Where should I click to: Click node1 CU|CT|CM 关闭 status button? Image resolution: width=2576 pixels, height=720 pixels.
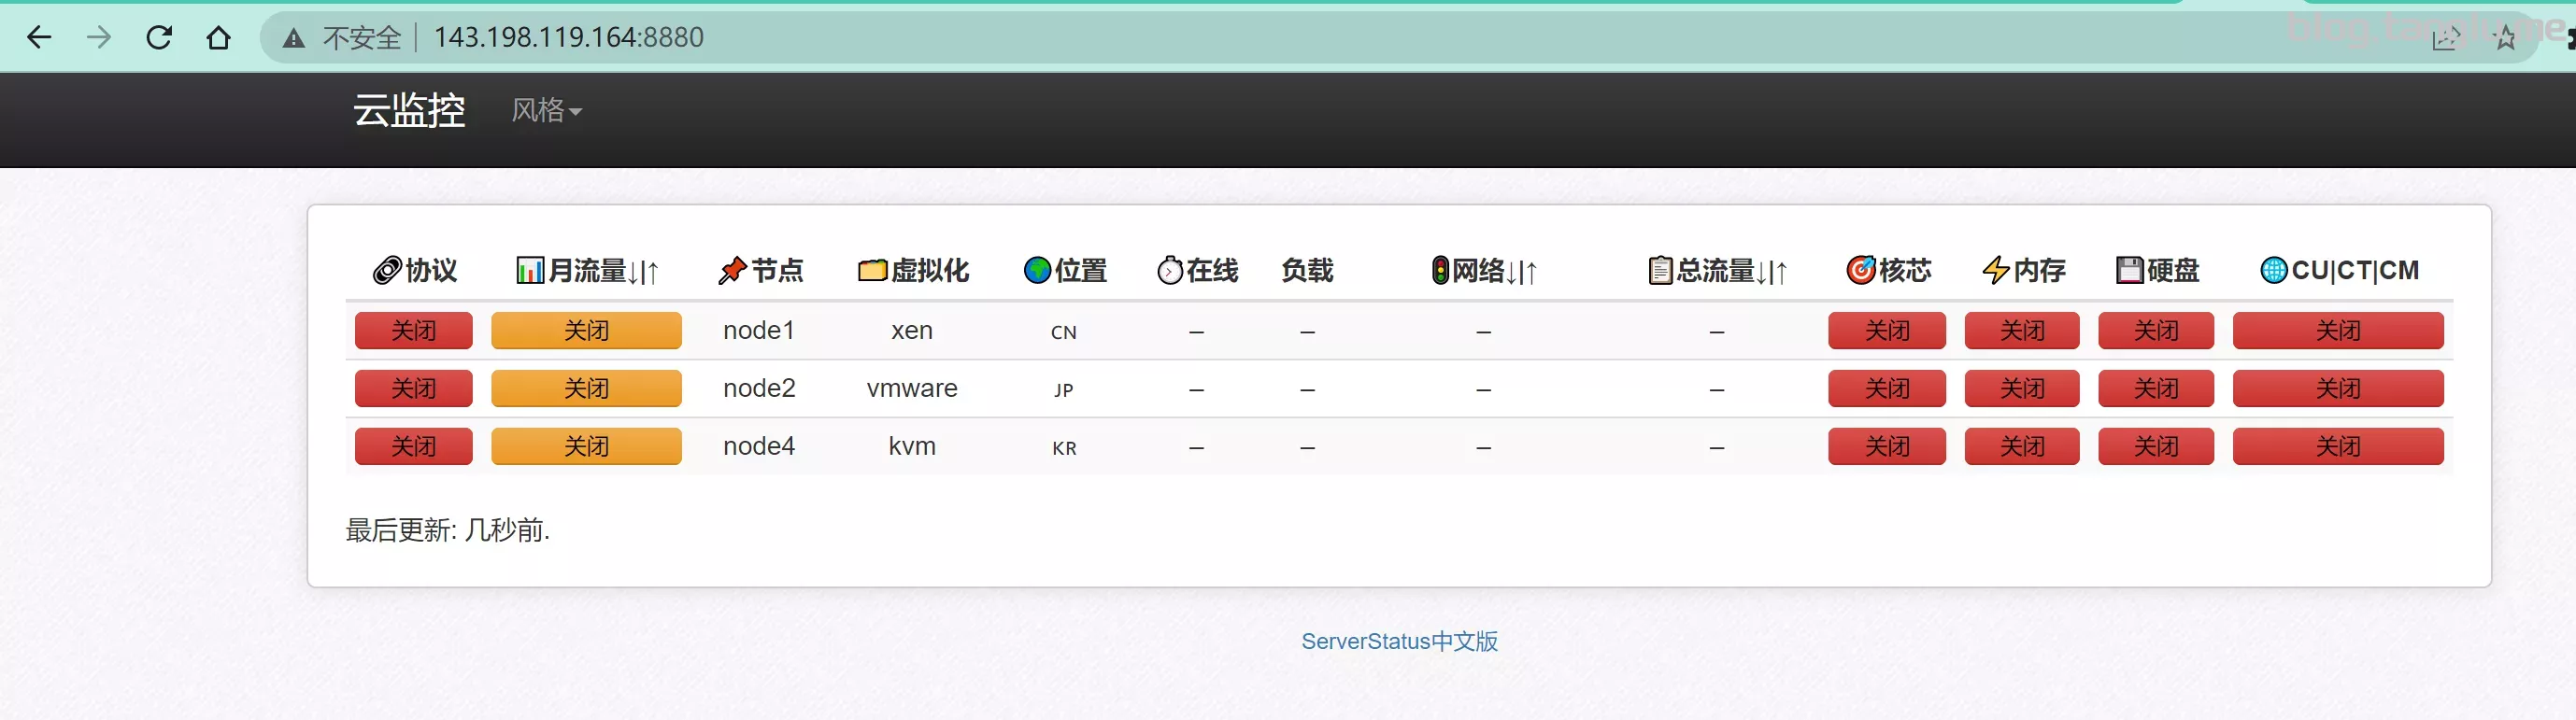[2337, 331]
